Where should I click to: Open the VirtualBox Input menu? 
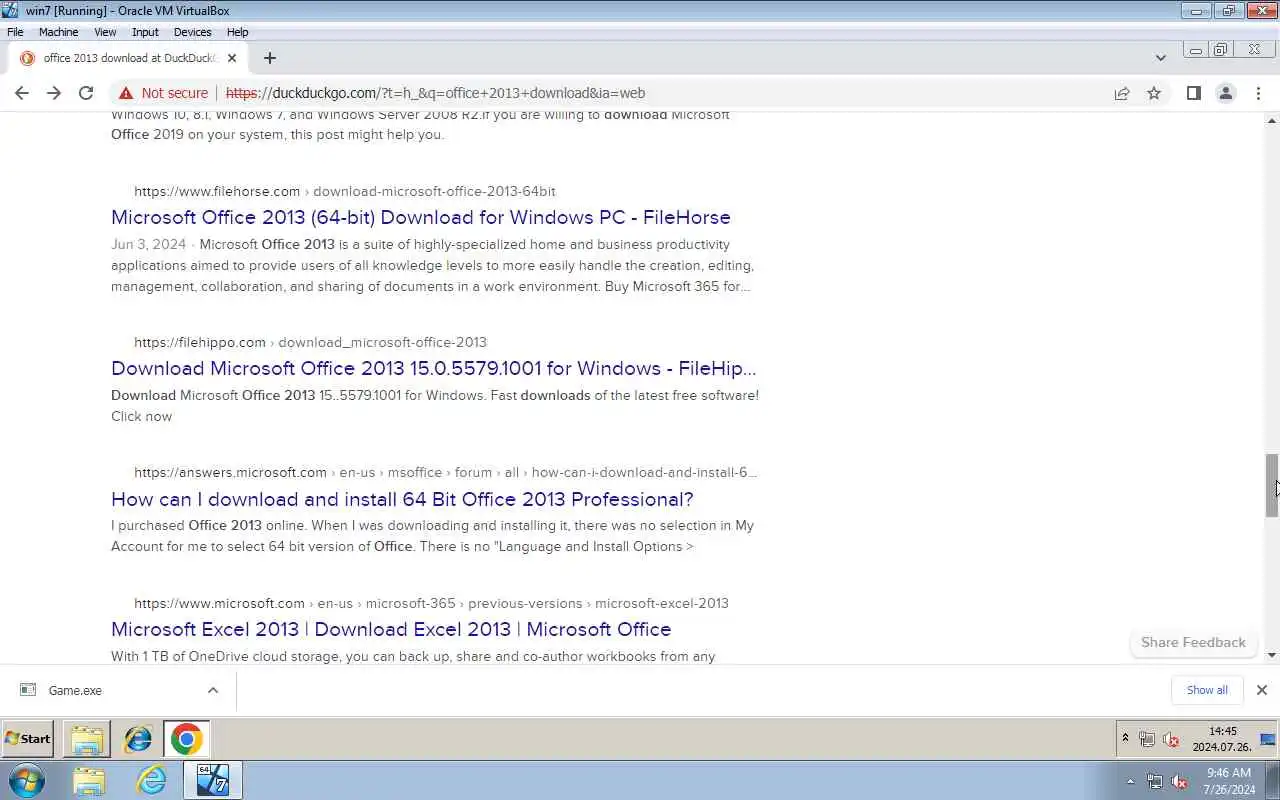[145, 32]
